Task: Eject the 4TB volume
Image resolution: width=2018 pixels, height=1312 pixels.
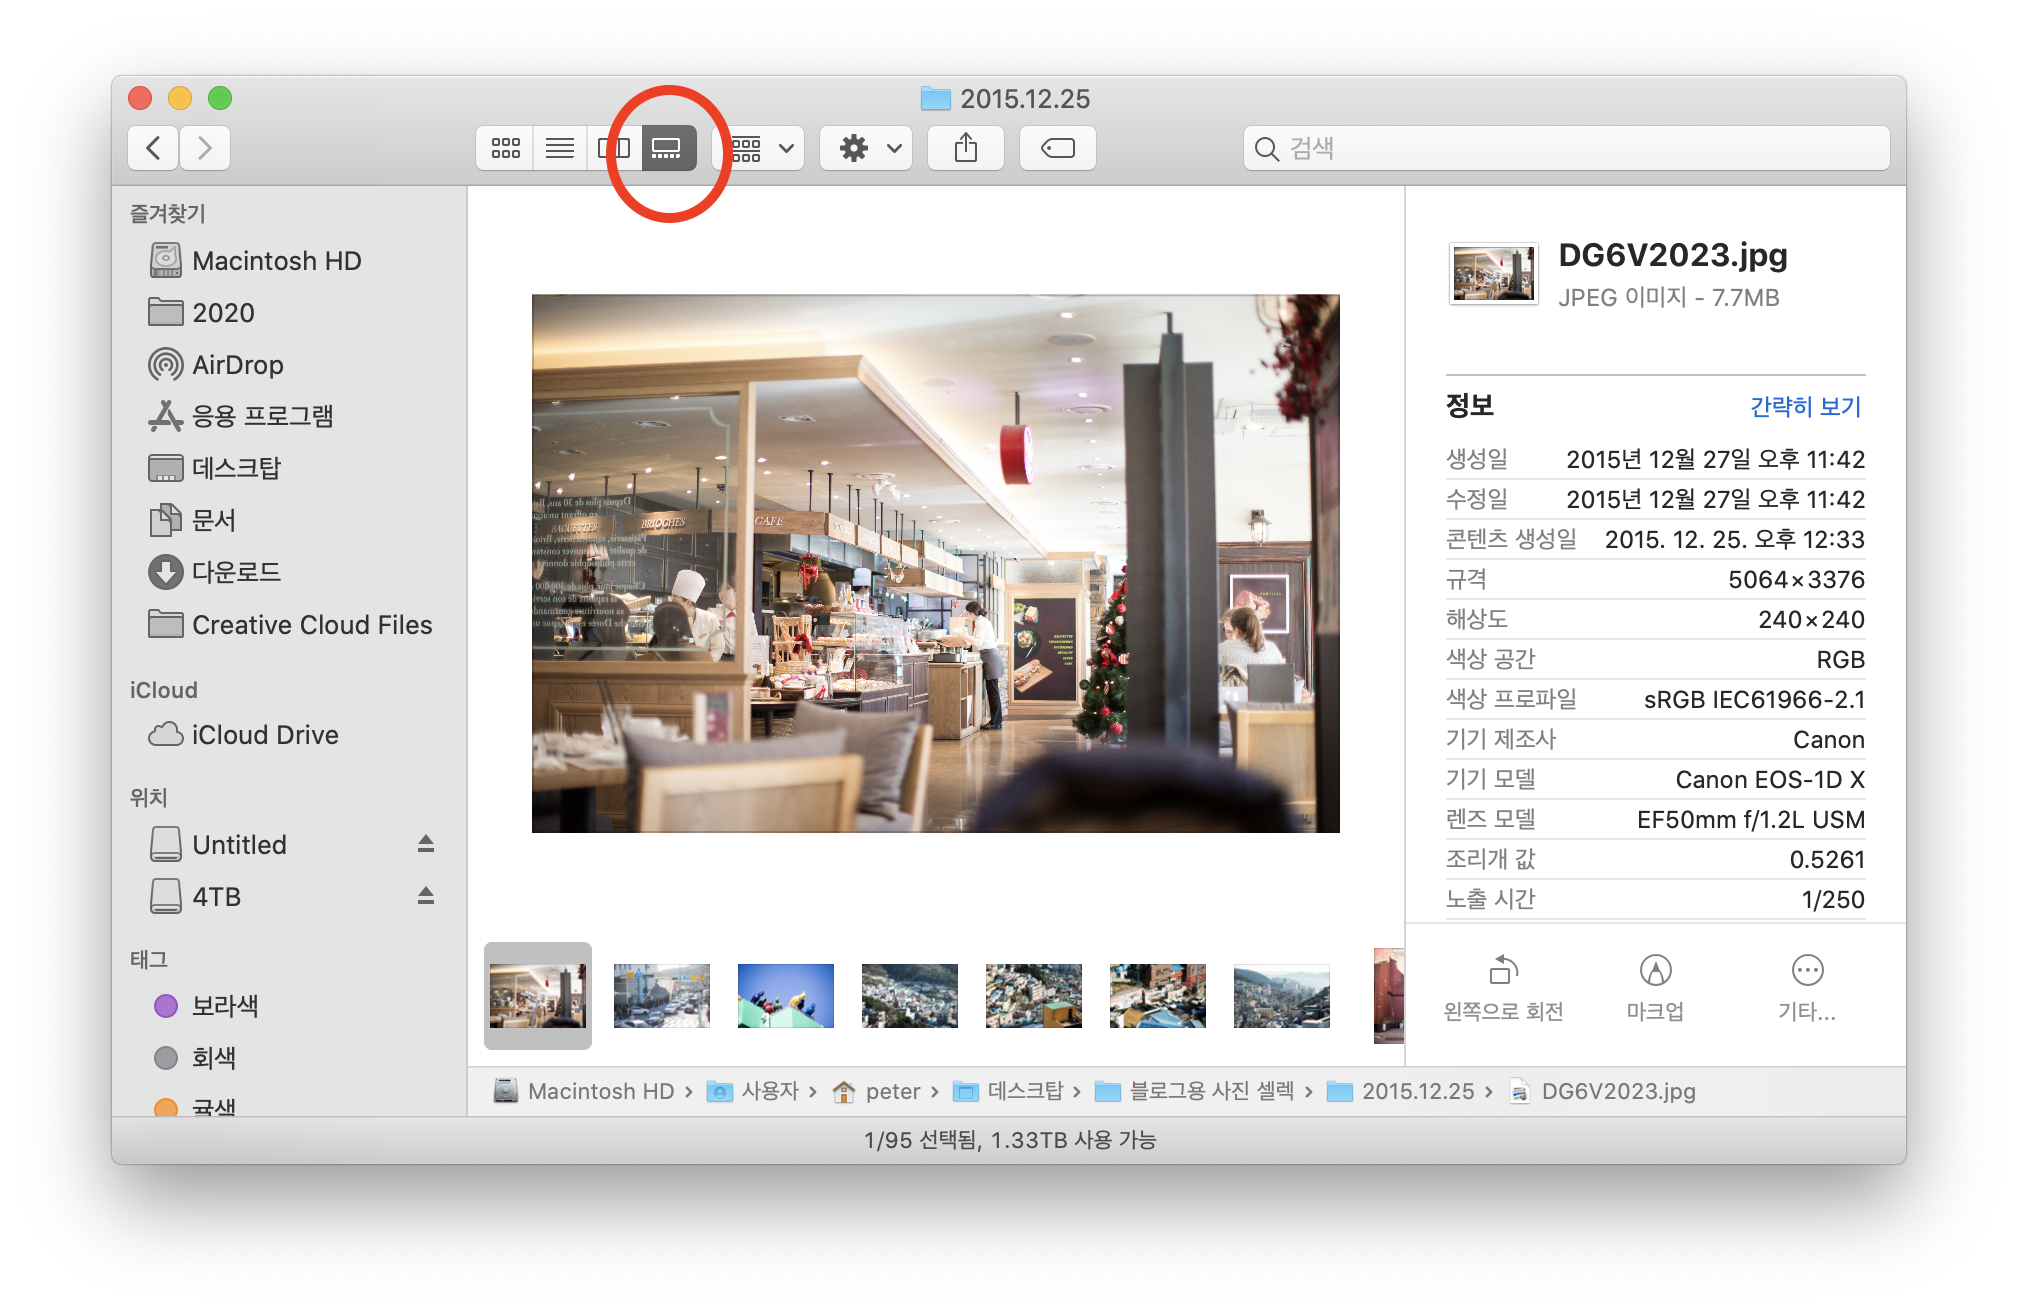Action: tap(426, 896)
